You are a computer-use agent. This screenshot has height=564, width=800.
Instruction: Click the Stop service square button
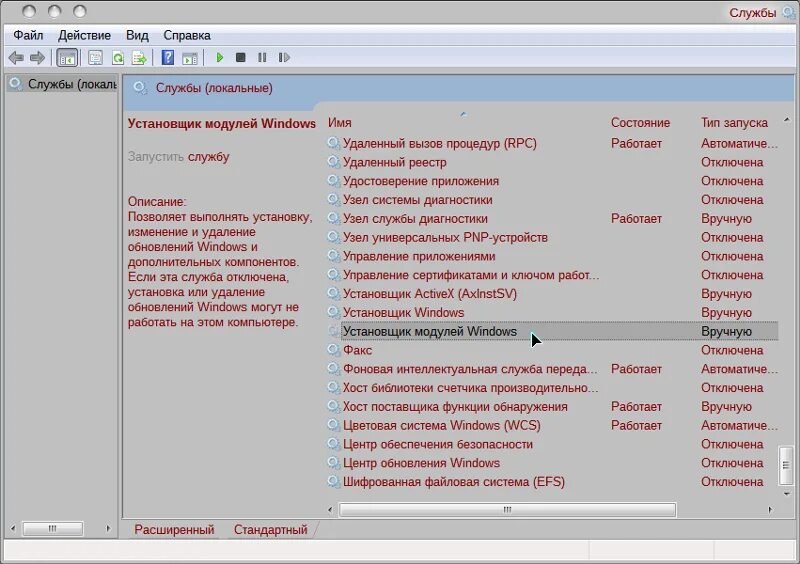point(241,58)
